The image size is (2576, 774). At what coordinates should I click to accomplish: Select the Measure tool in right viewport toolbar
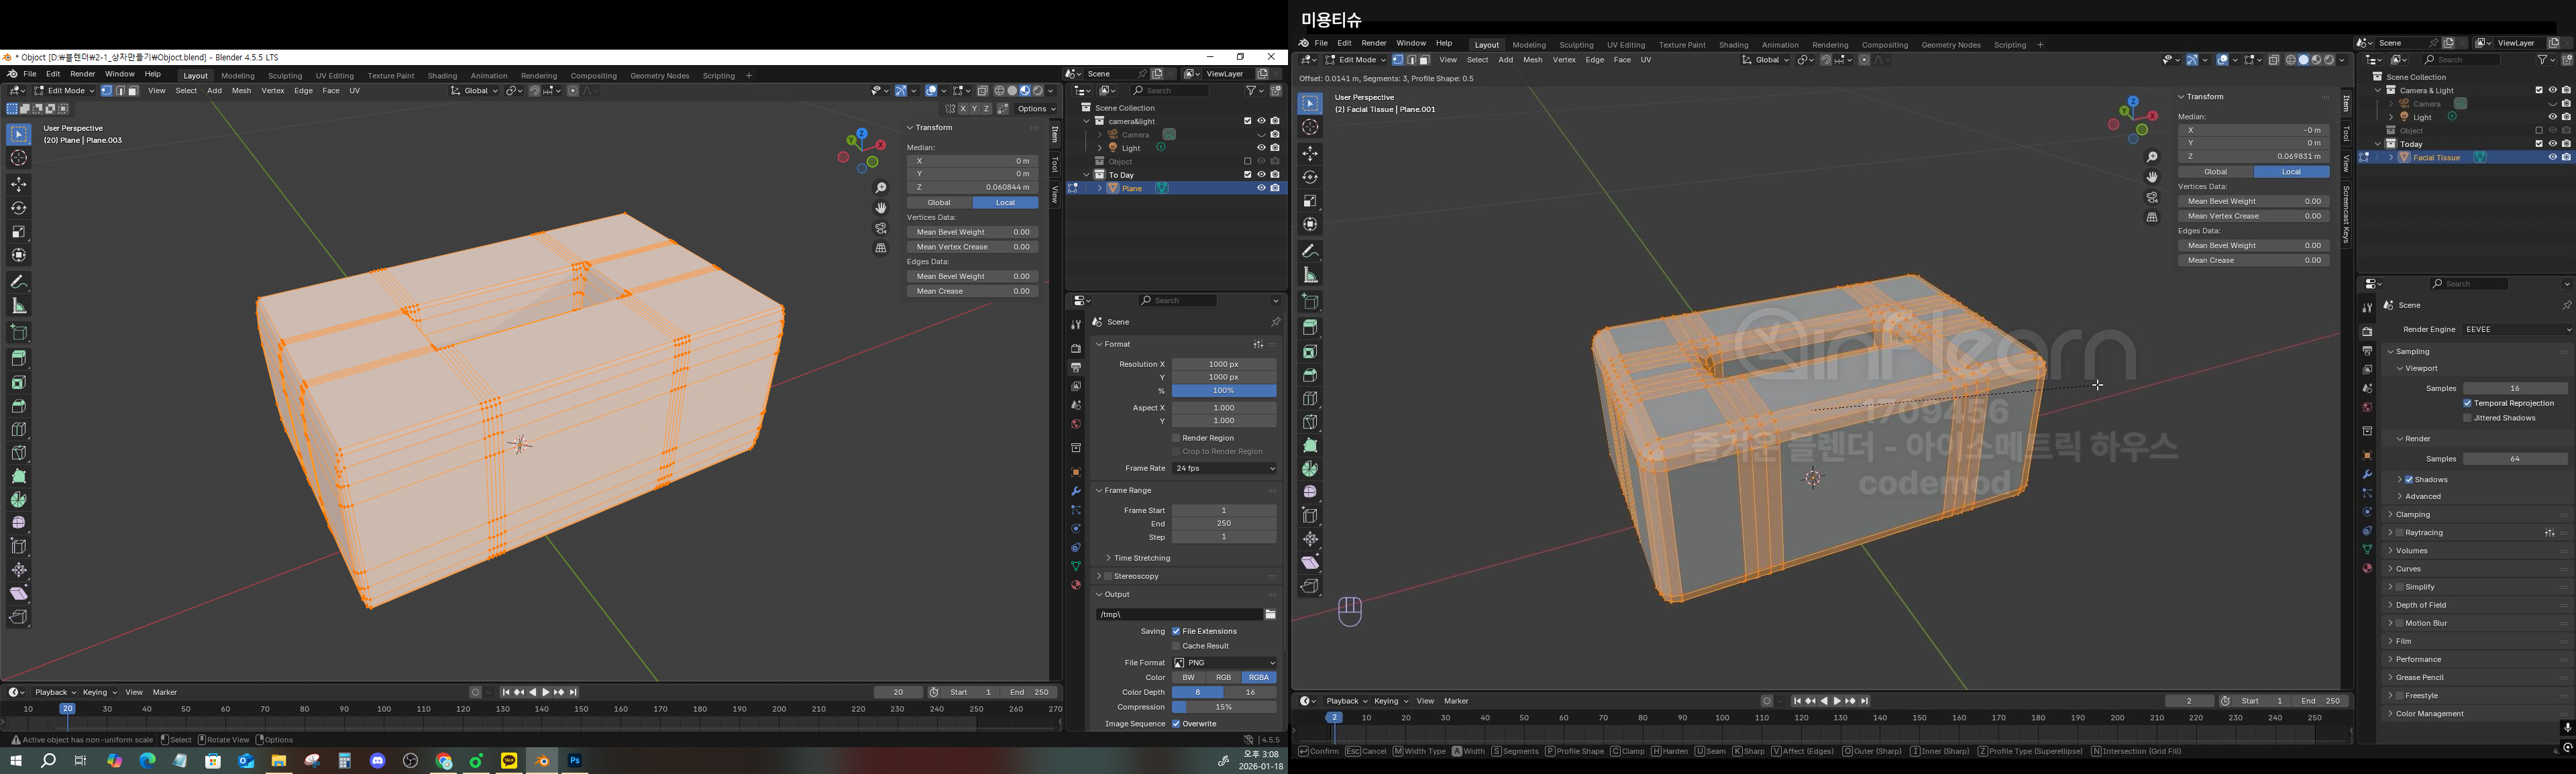pyautogui.click(x=1310, y=275)
